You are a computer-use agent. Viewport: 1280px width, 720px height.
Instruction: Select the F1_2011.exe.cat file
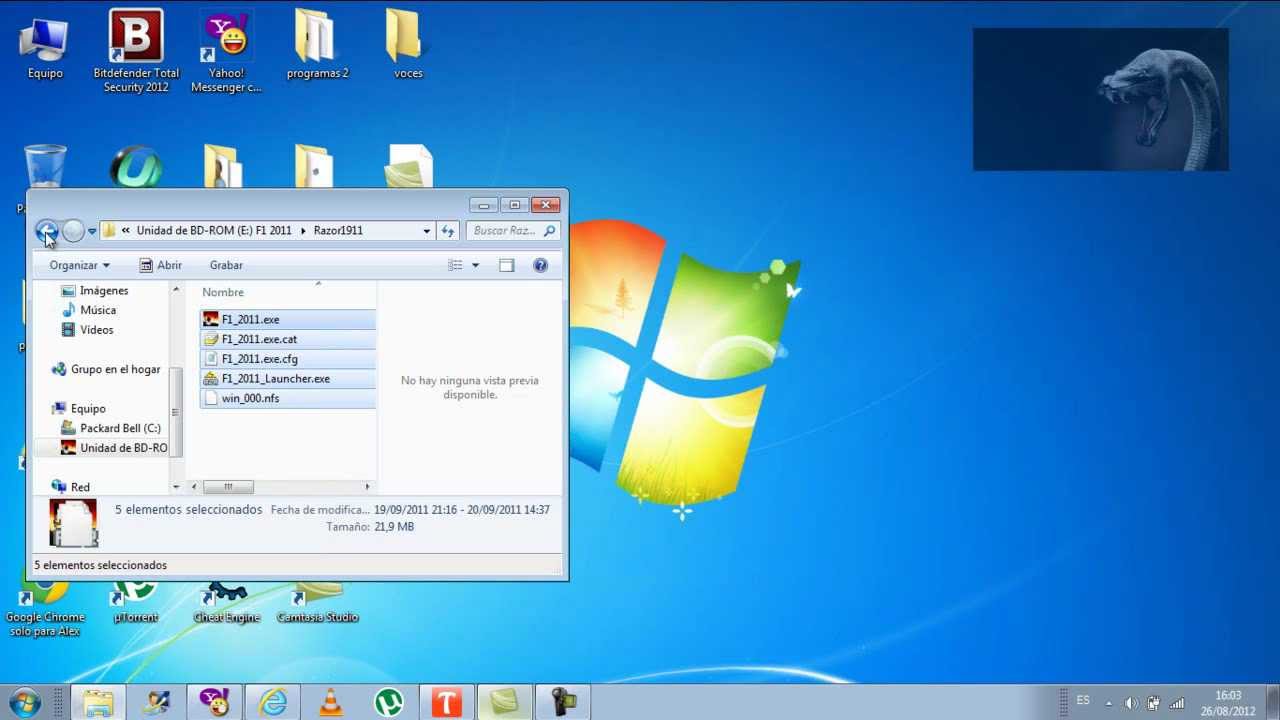288,339
